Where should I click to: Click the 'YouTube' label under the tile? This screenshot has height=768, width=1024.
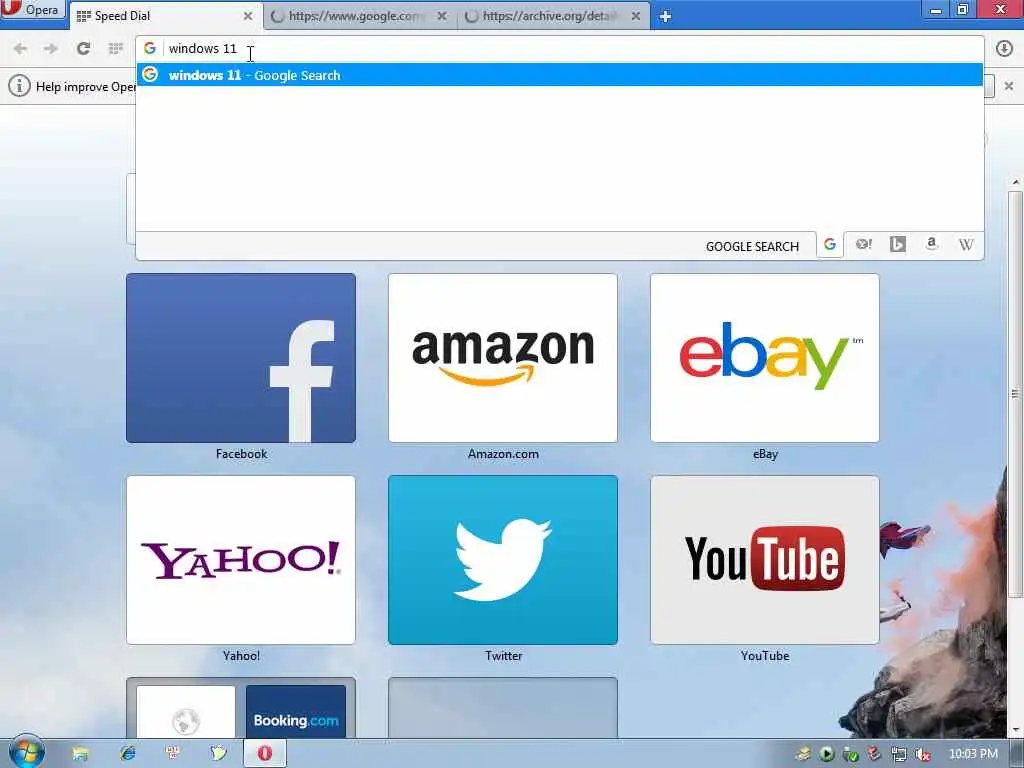pos(765,656)
